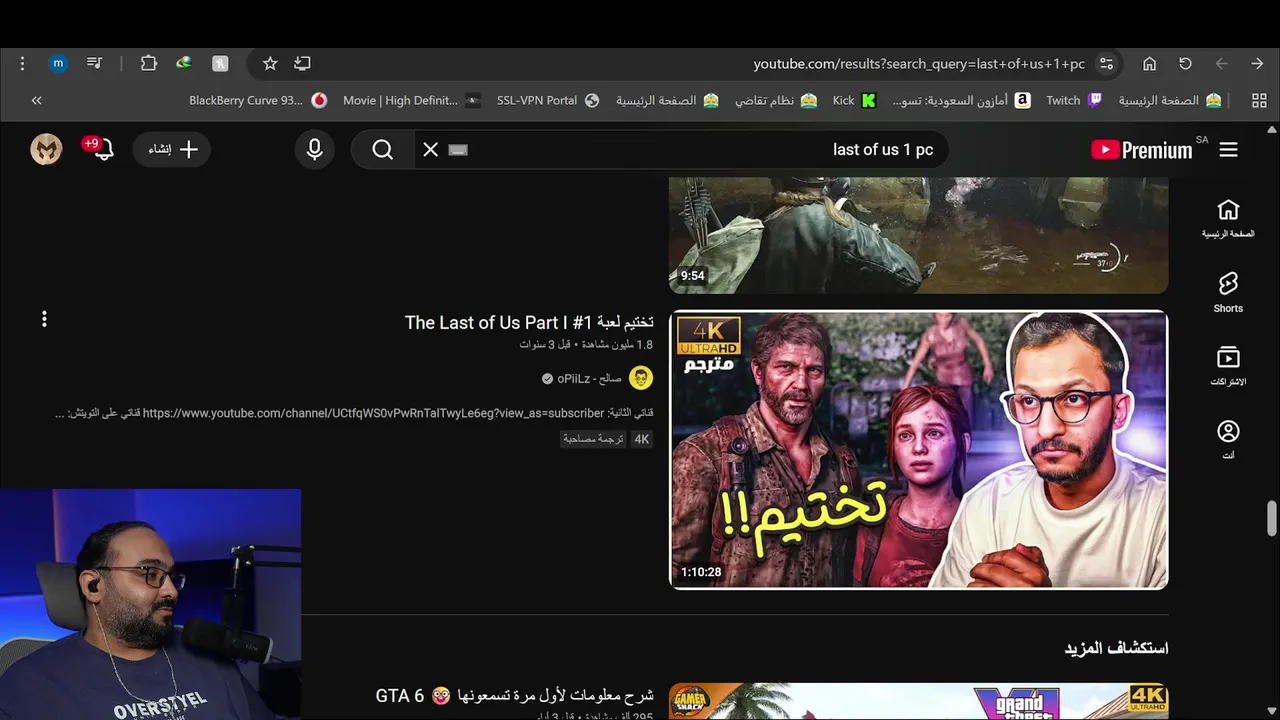Open three-dot options for The Last of Us video
Viewport: 1280px width, 720px height.
(44, 319)
